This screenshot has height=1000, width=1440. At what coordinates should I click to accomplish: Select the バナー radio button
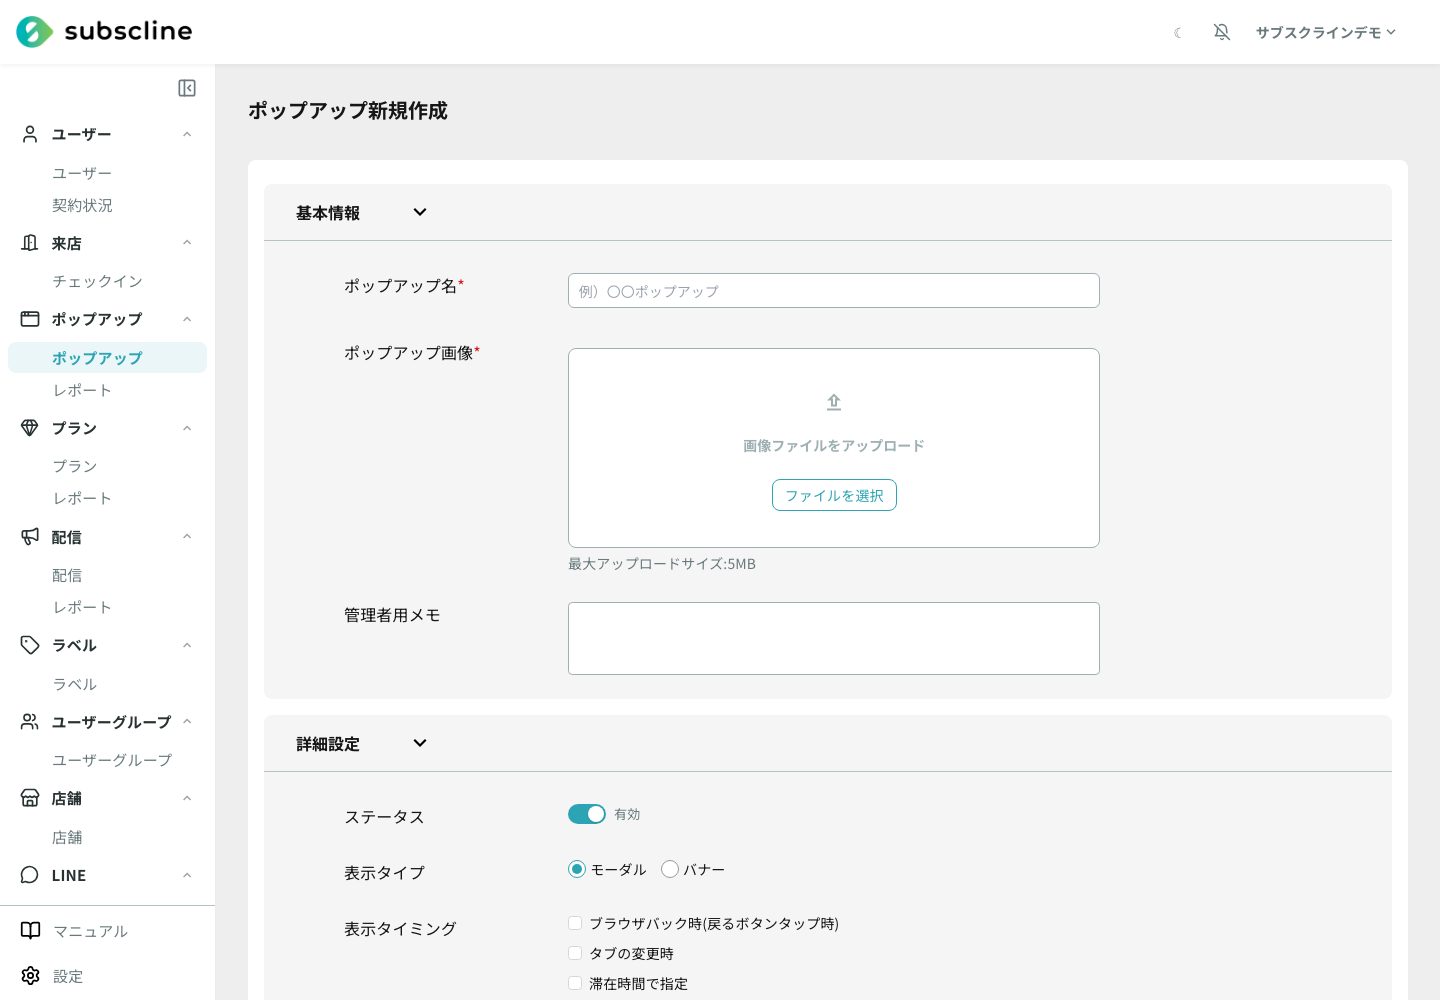coord(670,869)
